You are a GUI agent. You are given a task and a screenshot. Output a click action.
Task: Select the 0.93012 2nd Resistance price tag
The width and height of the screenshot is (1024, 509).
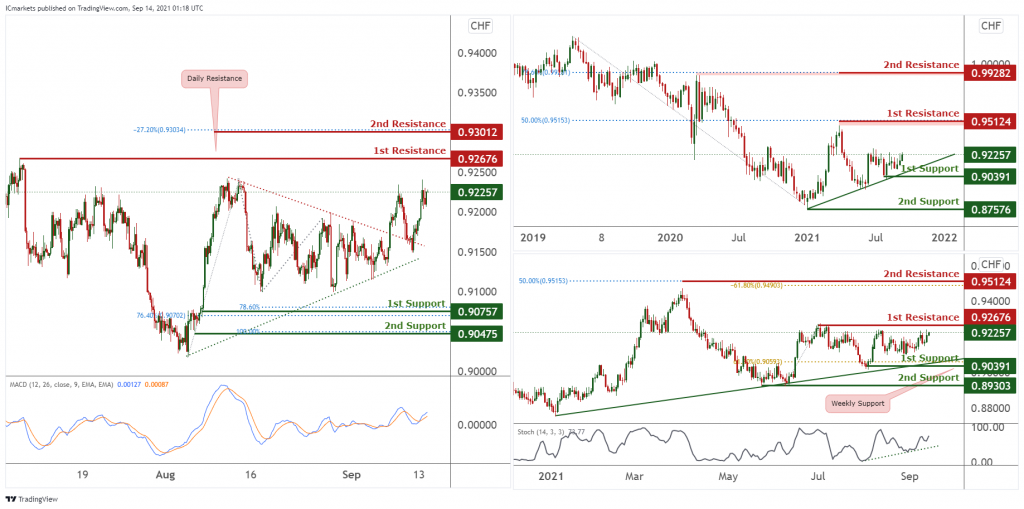[478, 133]
